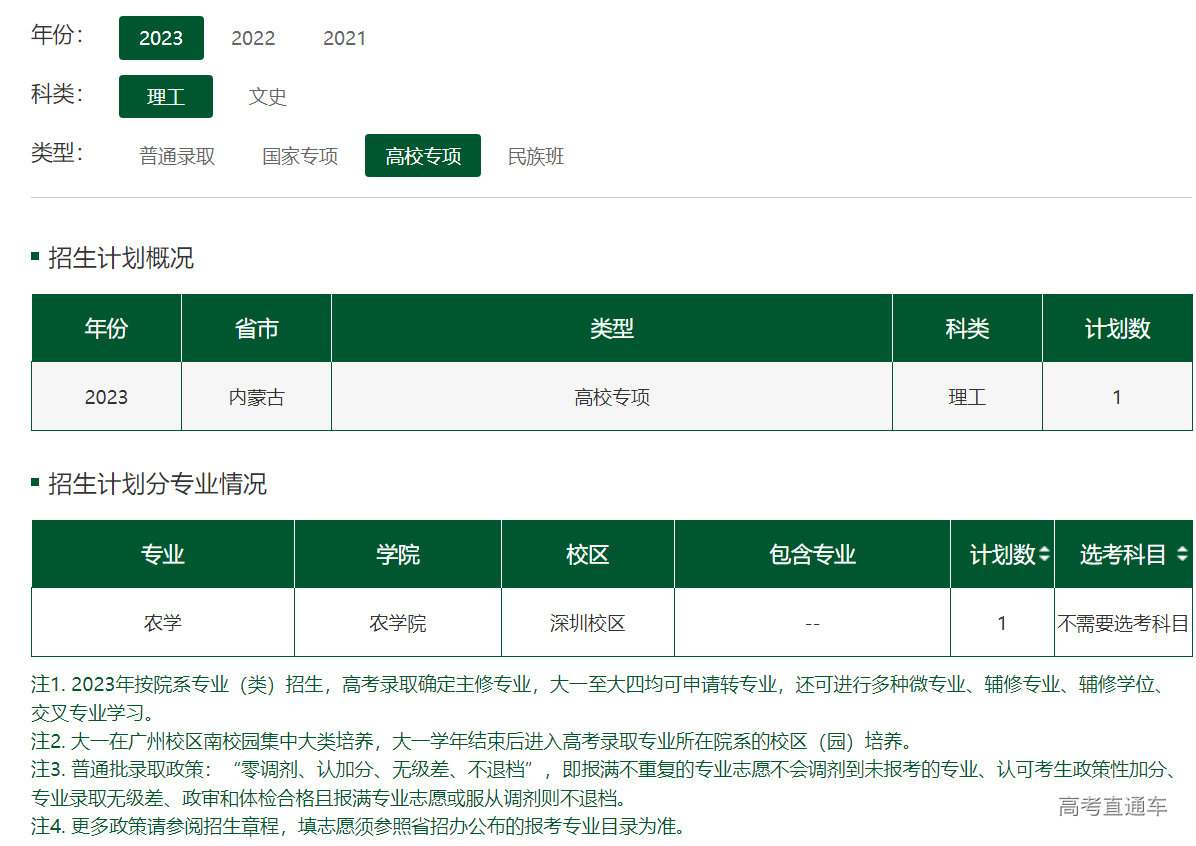Switch the 科类 filter to 文史
1196x846 pixels.
click(267, 97)
